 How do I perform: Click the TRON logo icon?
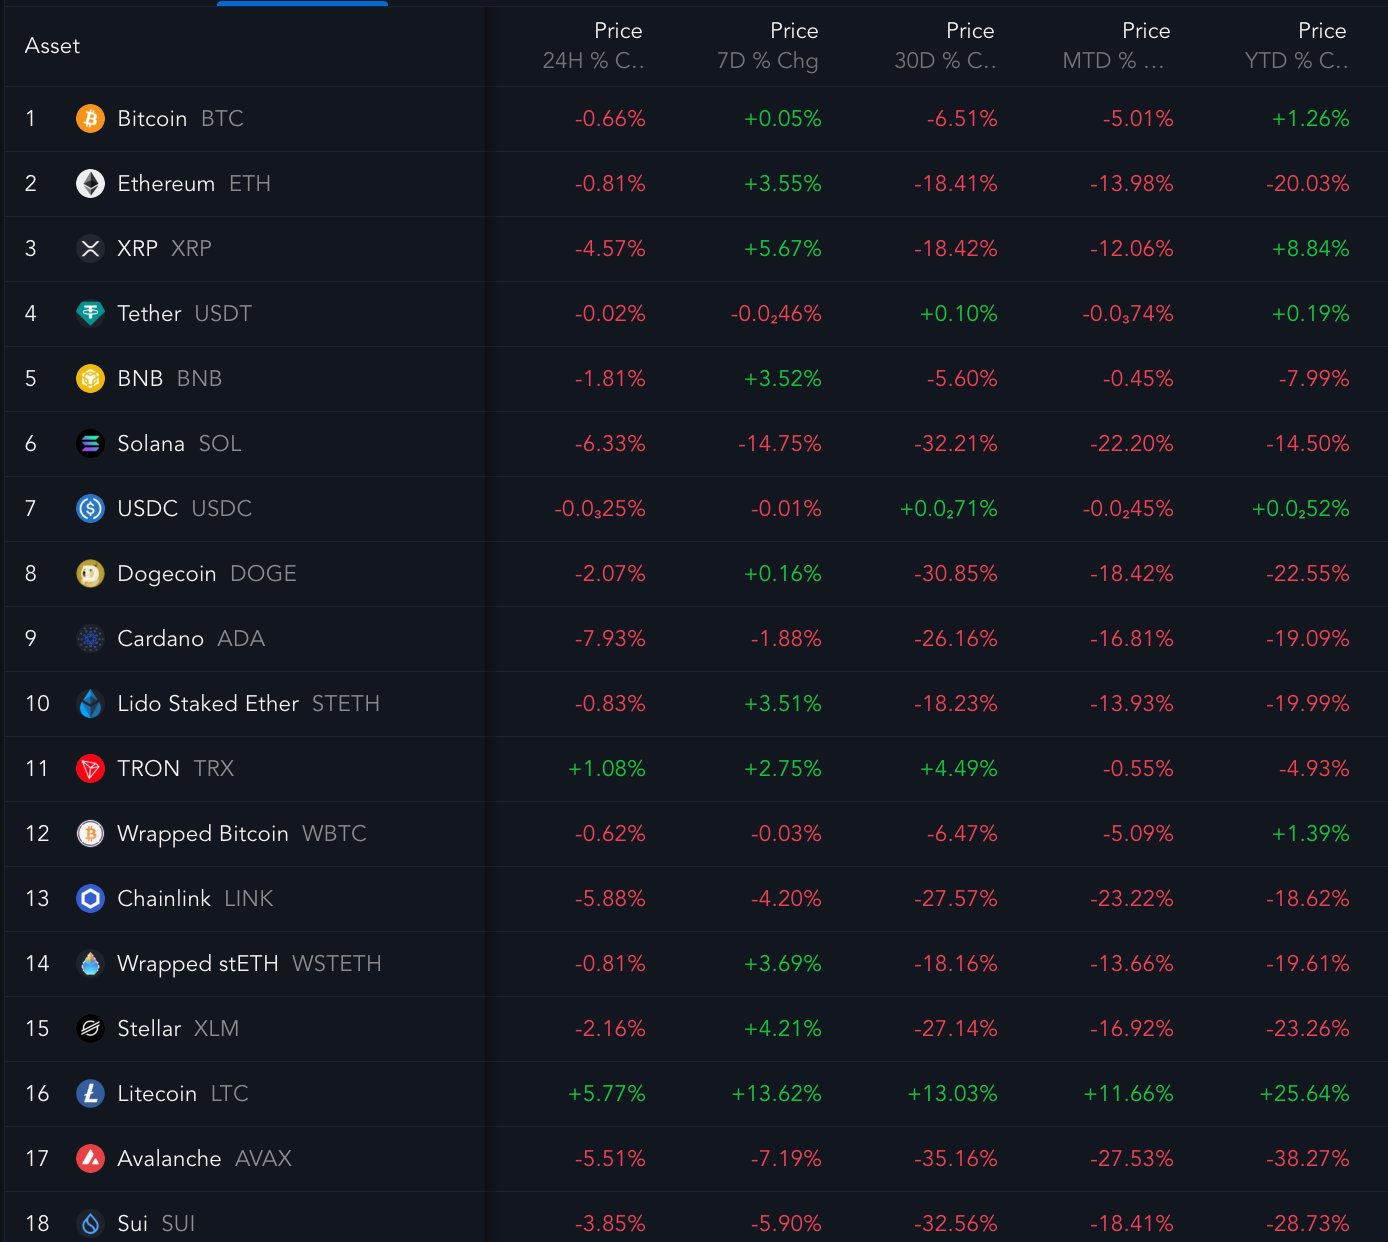(x=90, y=769)
